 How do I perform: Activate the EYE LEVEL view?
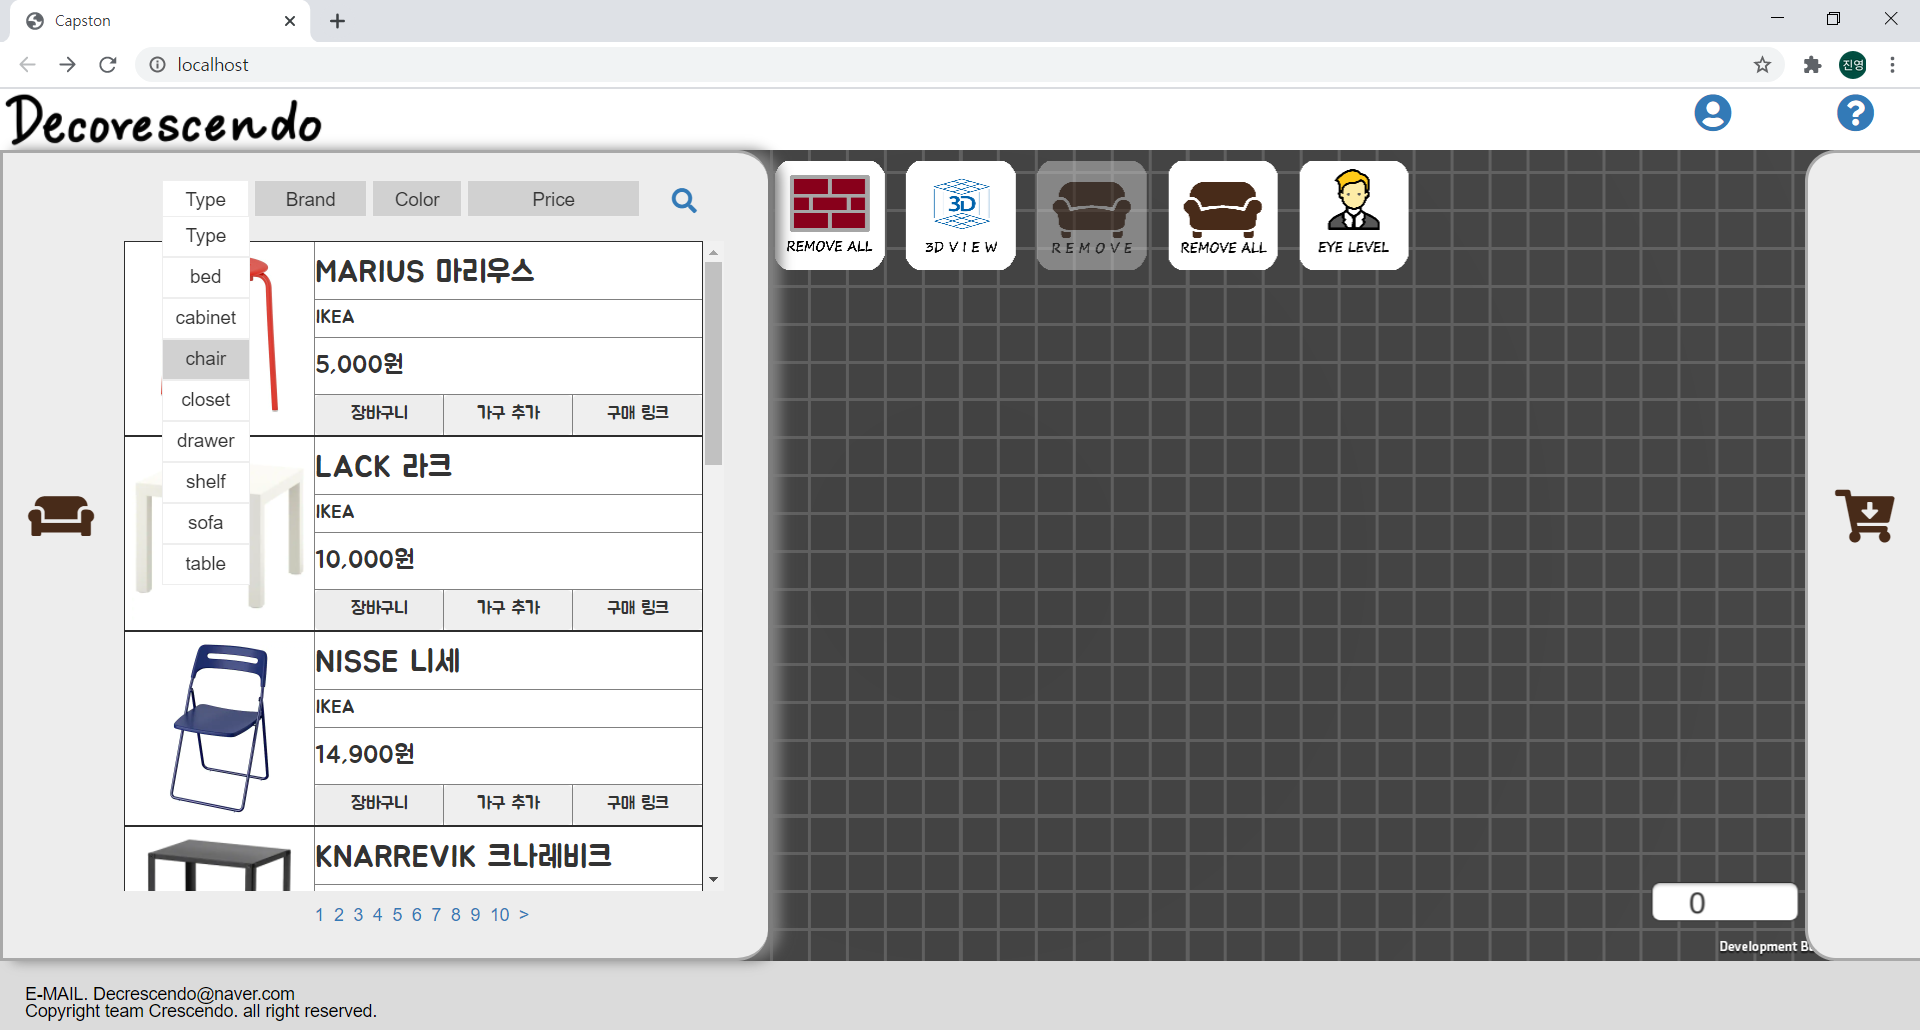(x=1353, y=215)
